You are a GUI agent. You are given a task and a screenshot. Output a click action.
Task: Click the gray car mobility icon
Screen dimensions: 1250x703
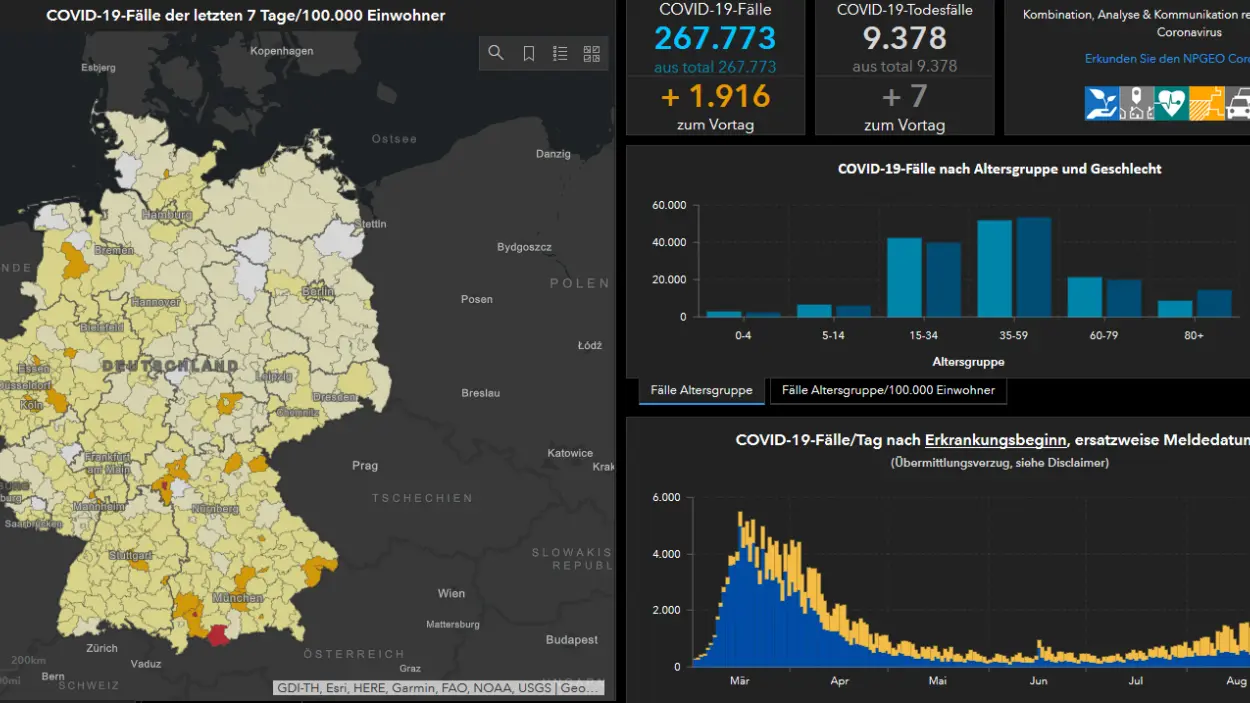point(1238,103)
